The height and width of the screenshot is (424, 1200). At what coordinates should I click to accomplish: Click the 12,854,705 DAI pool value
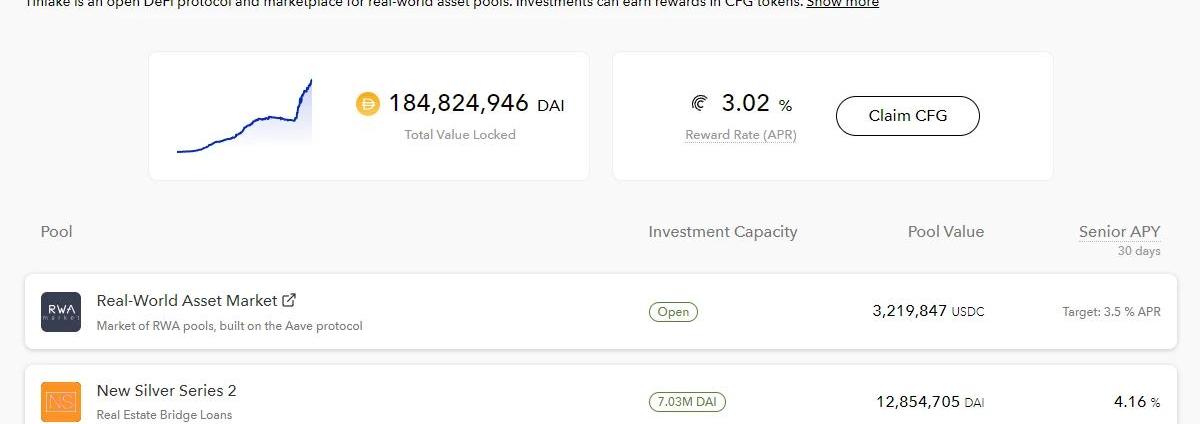(x=930, y=402)
